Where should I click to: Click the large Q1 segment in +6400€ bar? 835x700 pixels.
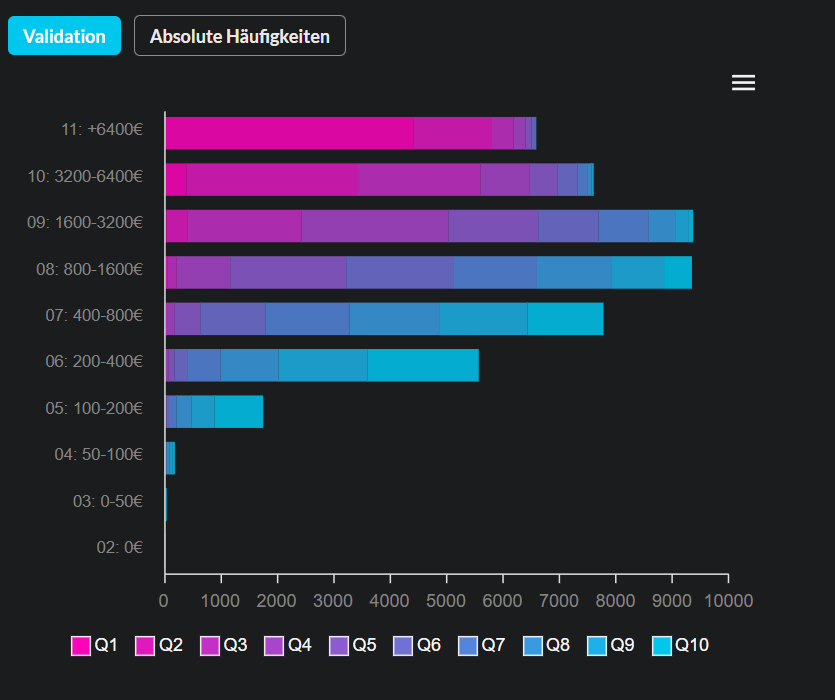click(x=289, y=133)
